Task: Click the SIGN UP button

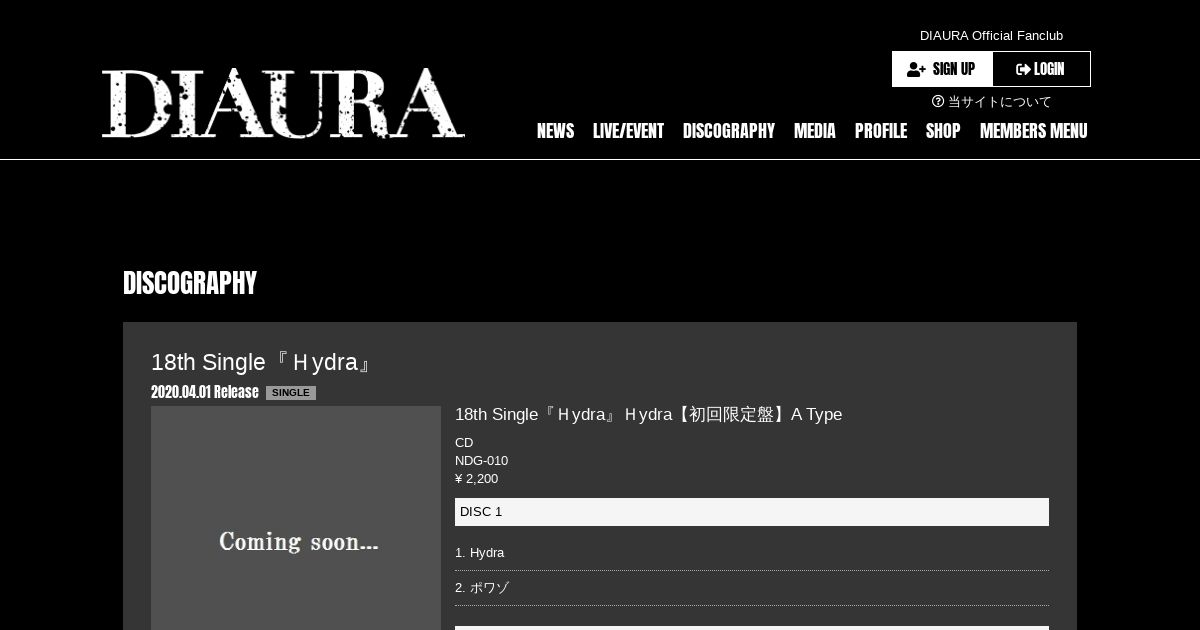Action: click(x=942, y=69)
